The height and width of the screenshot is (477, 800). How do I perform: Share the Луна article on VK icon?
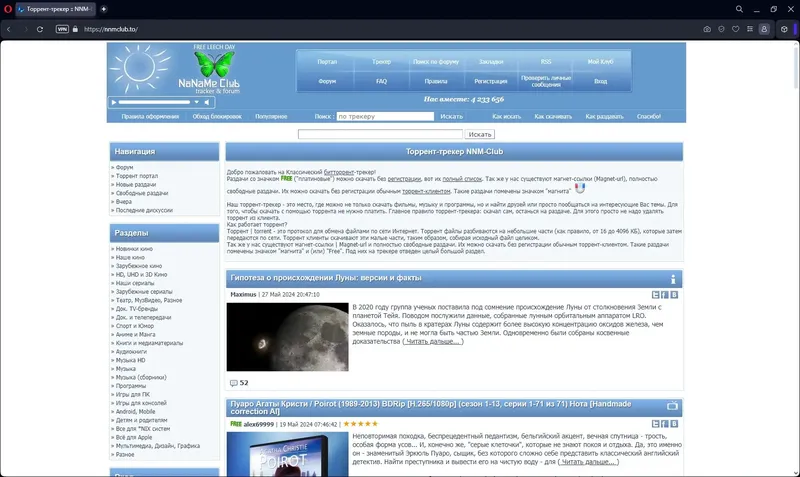(674, 295)
